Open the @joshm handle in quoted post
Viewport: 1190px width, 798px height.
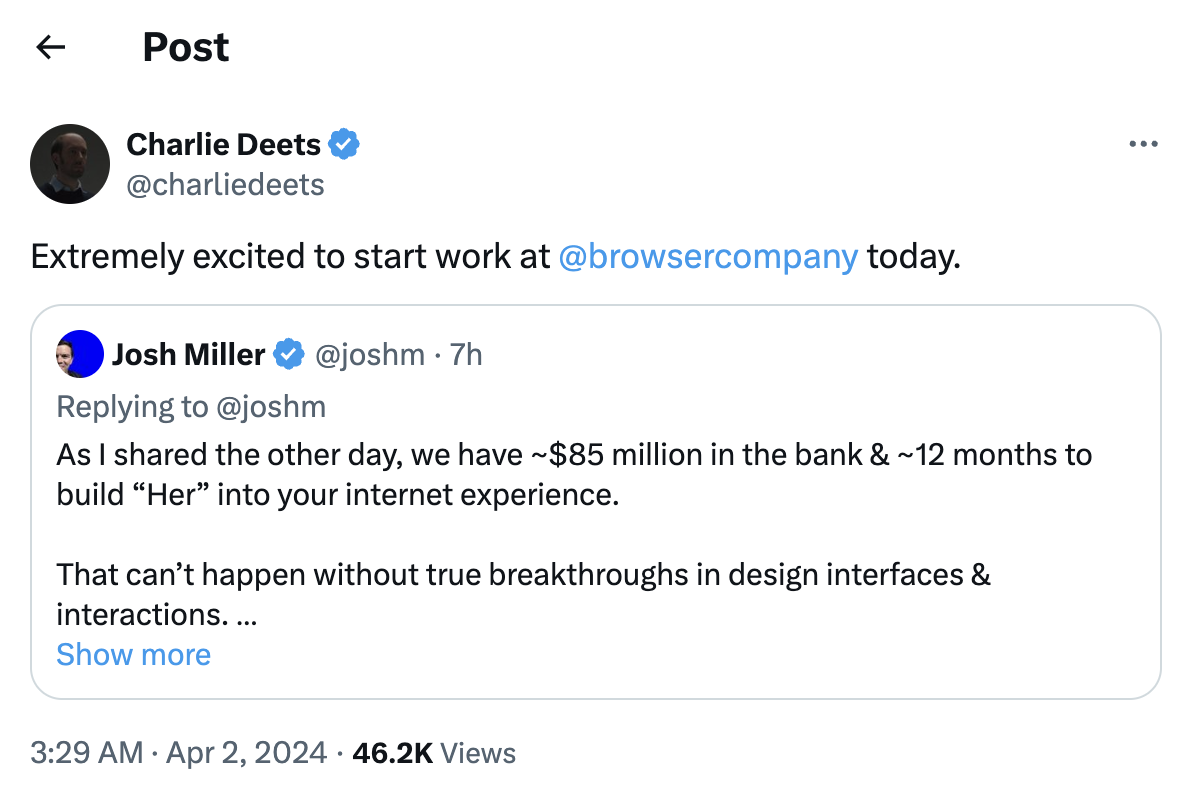370,355
